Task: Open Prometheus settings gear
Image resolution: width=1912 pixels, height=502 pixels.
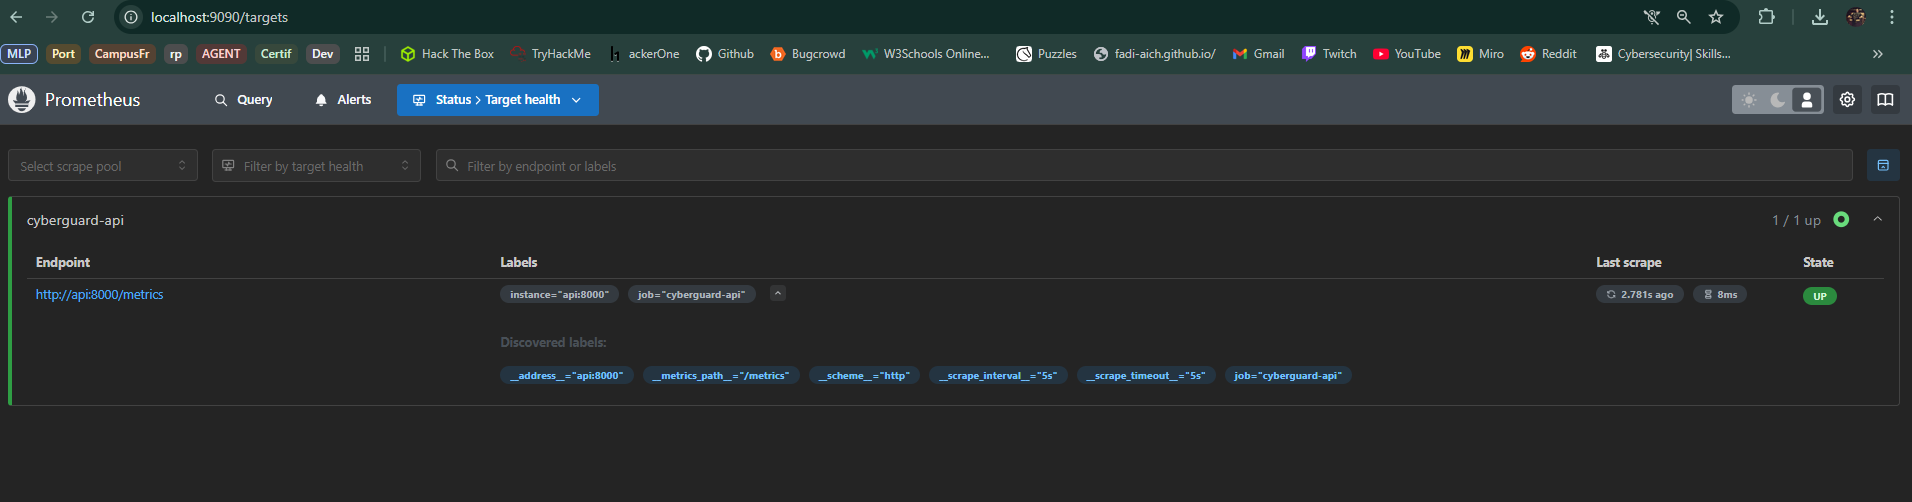Action: tap(1847, 100)
